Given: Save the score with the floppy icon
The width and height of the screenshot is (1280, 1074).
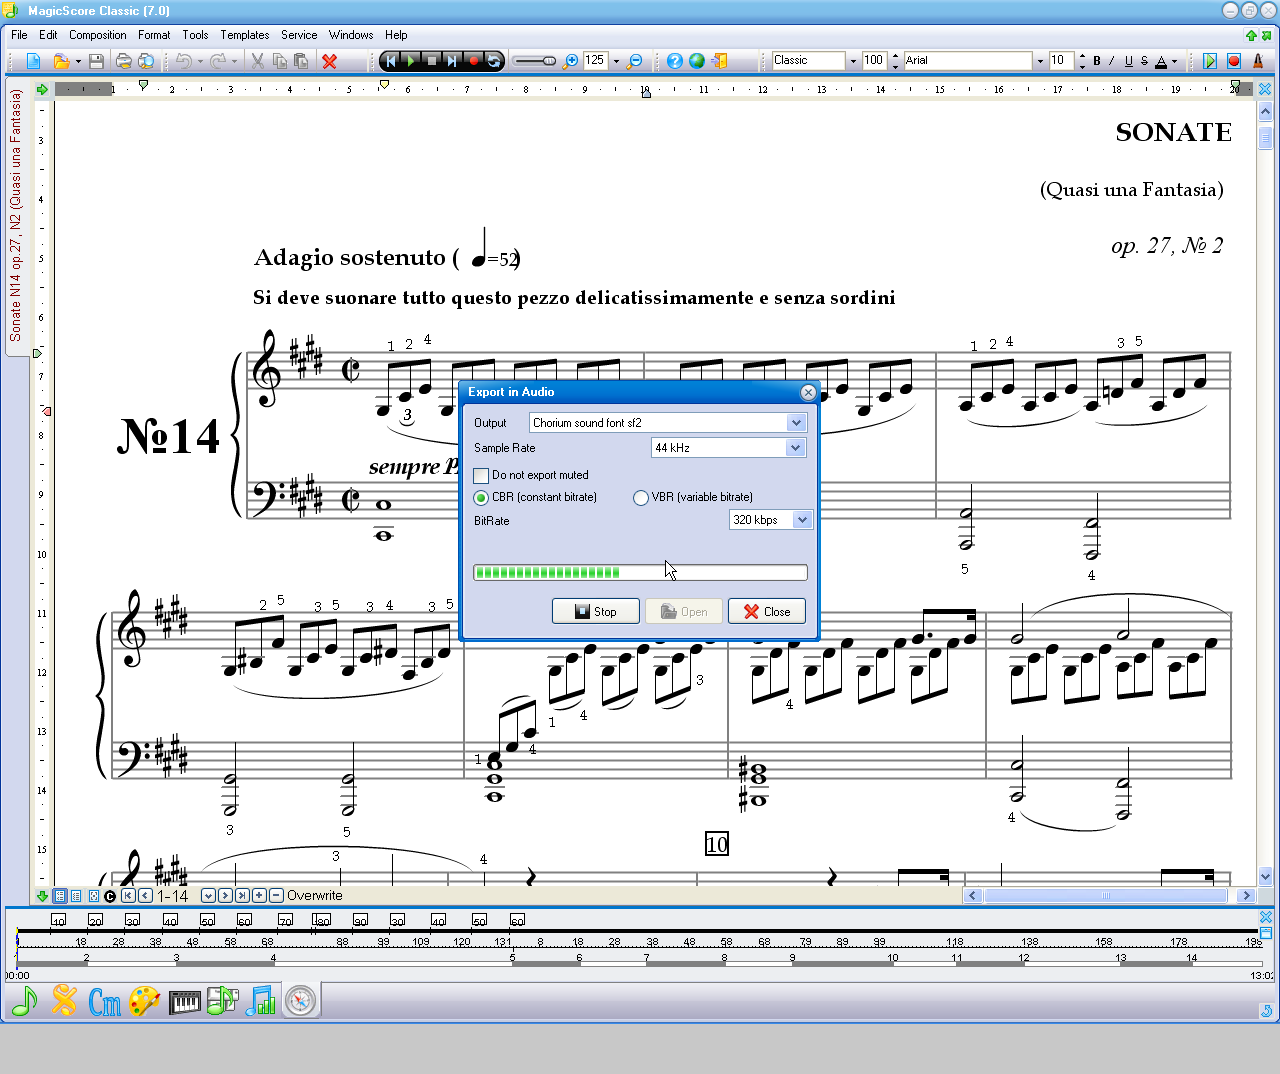Looking at the screenshot, I should pyautogui.click(x=96, y=61).
